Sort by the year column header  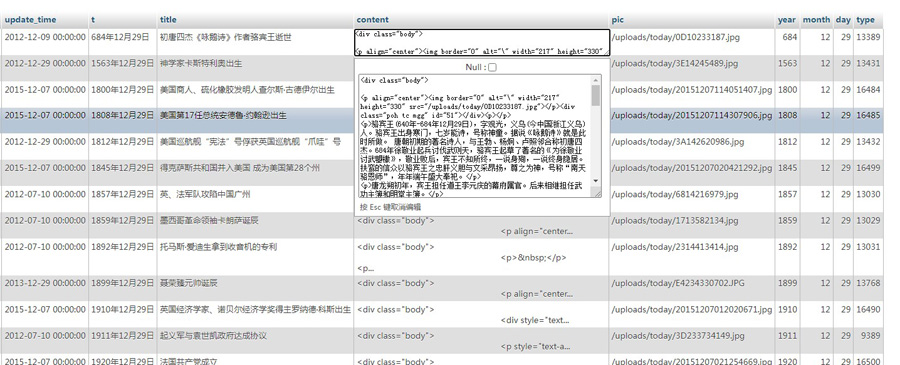point(786,20)
